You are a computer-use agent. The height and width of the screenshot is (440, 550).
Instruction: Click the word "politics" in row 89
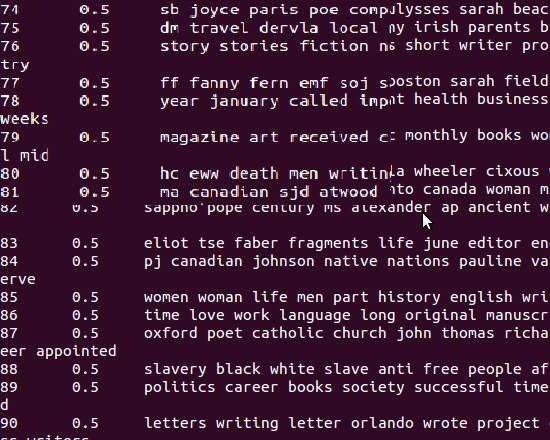(x=180, y=387)
